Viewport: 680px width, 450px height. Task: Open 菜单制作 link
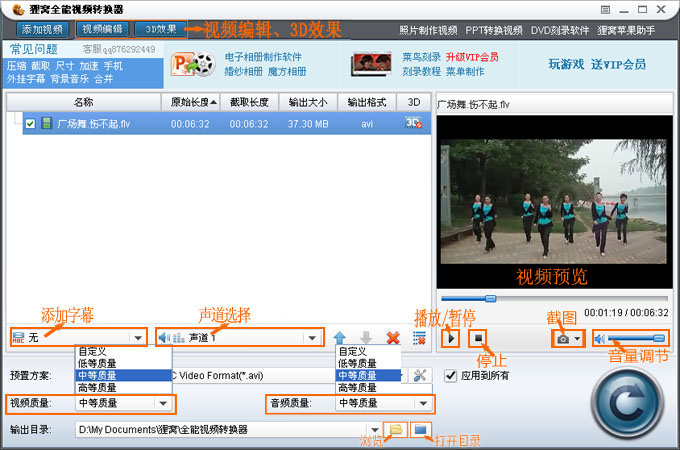[x=465, y=72]
